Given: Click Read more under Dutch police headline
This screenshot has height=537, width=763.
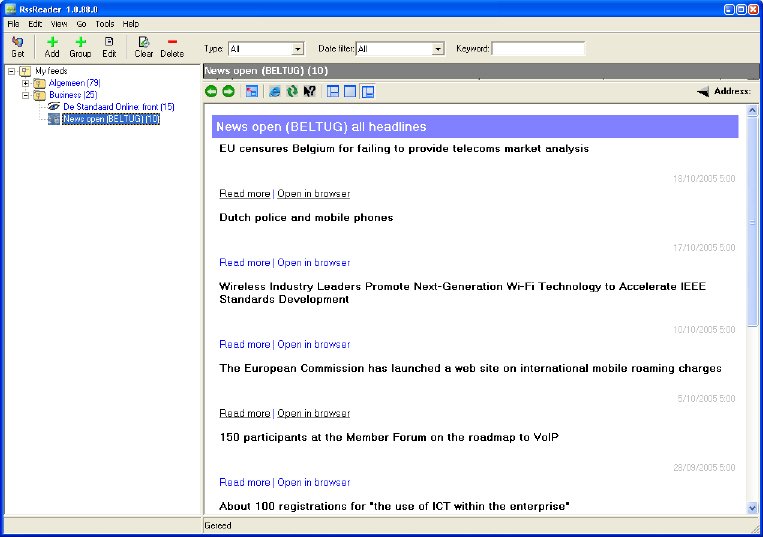Looking at the screenshot, I should [x=244, y=263].
